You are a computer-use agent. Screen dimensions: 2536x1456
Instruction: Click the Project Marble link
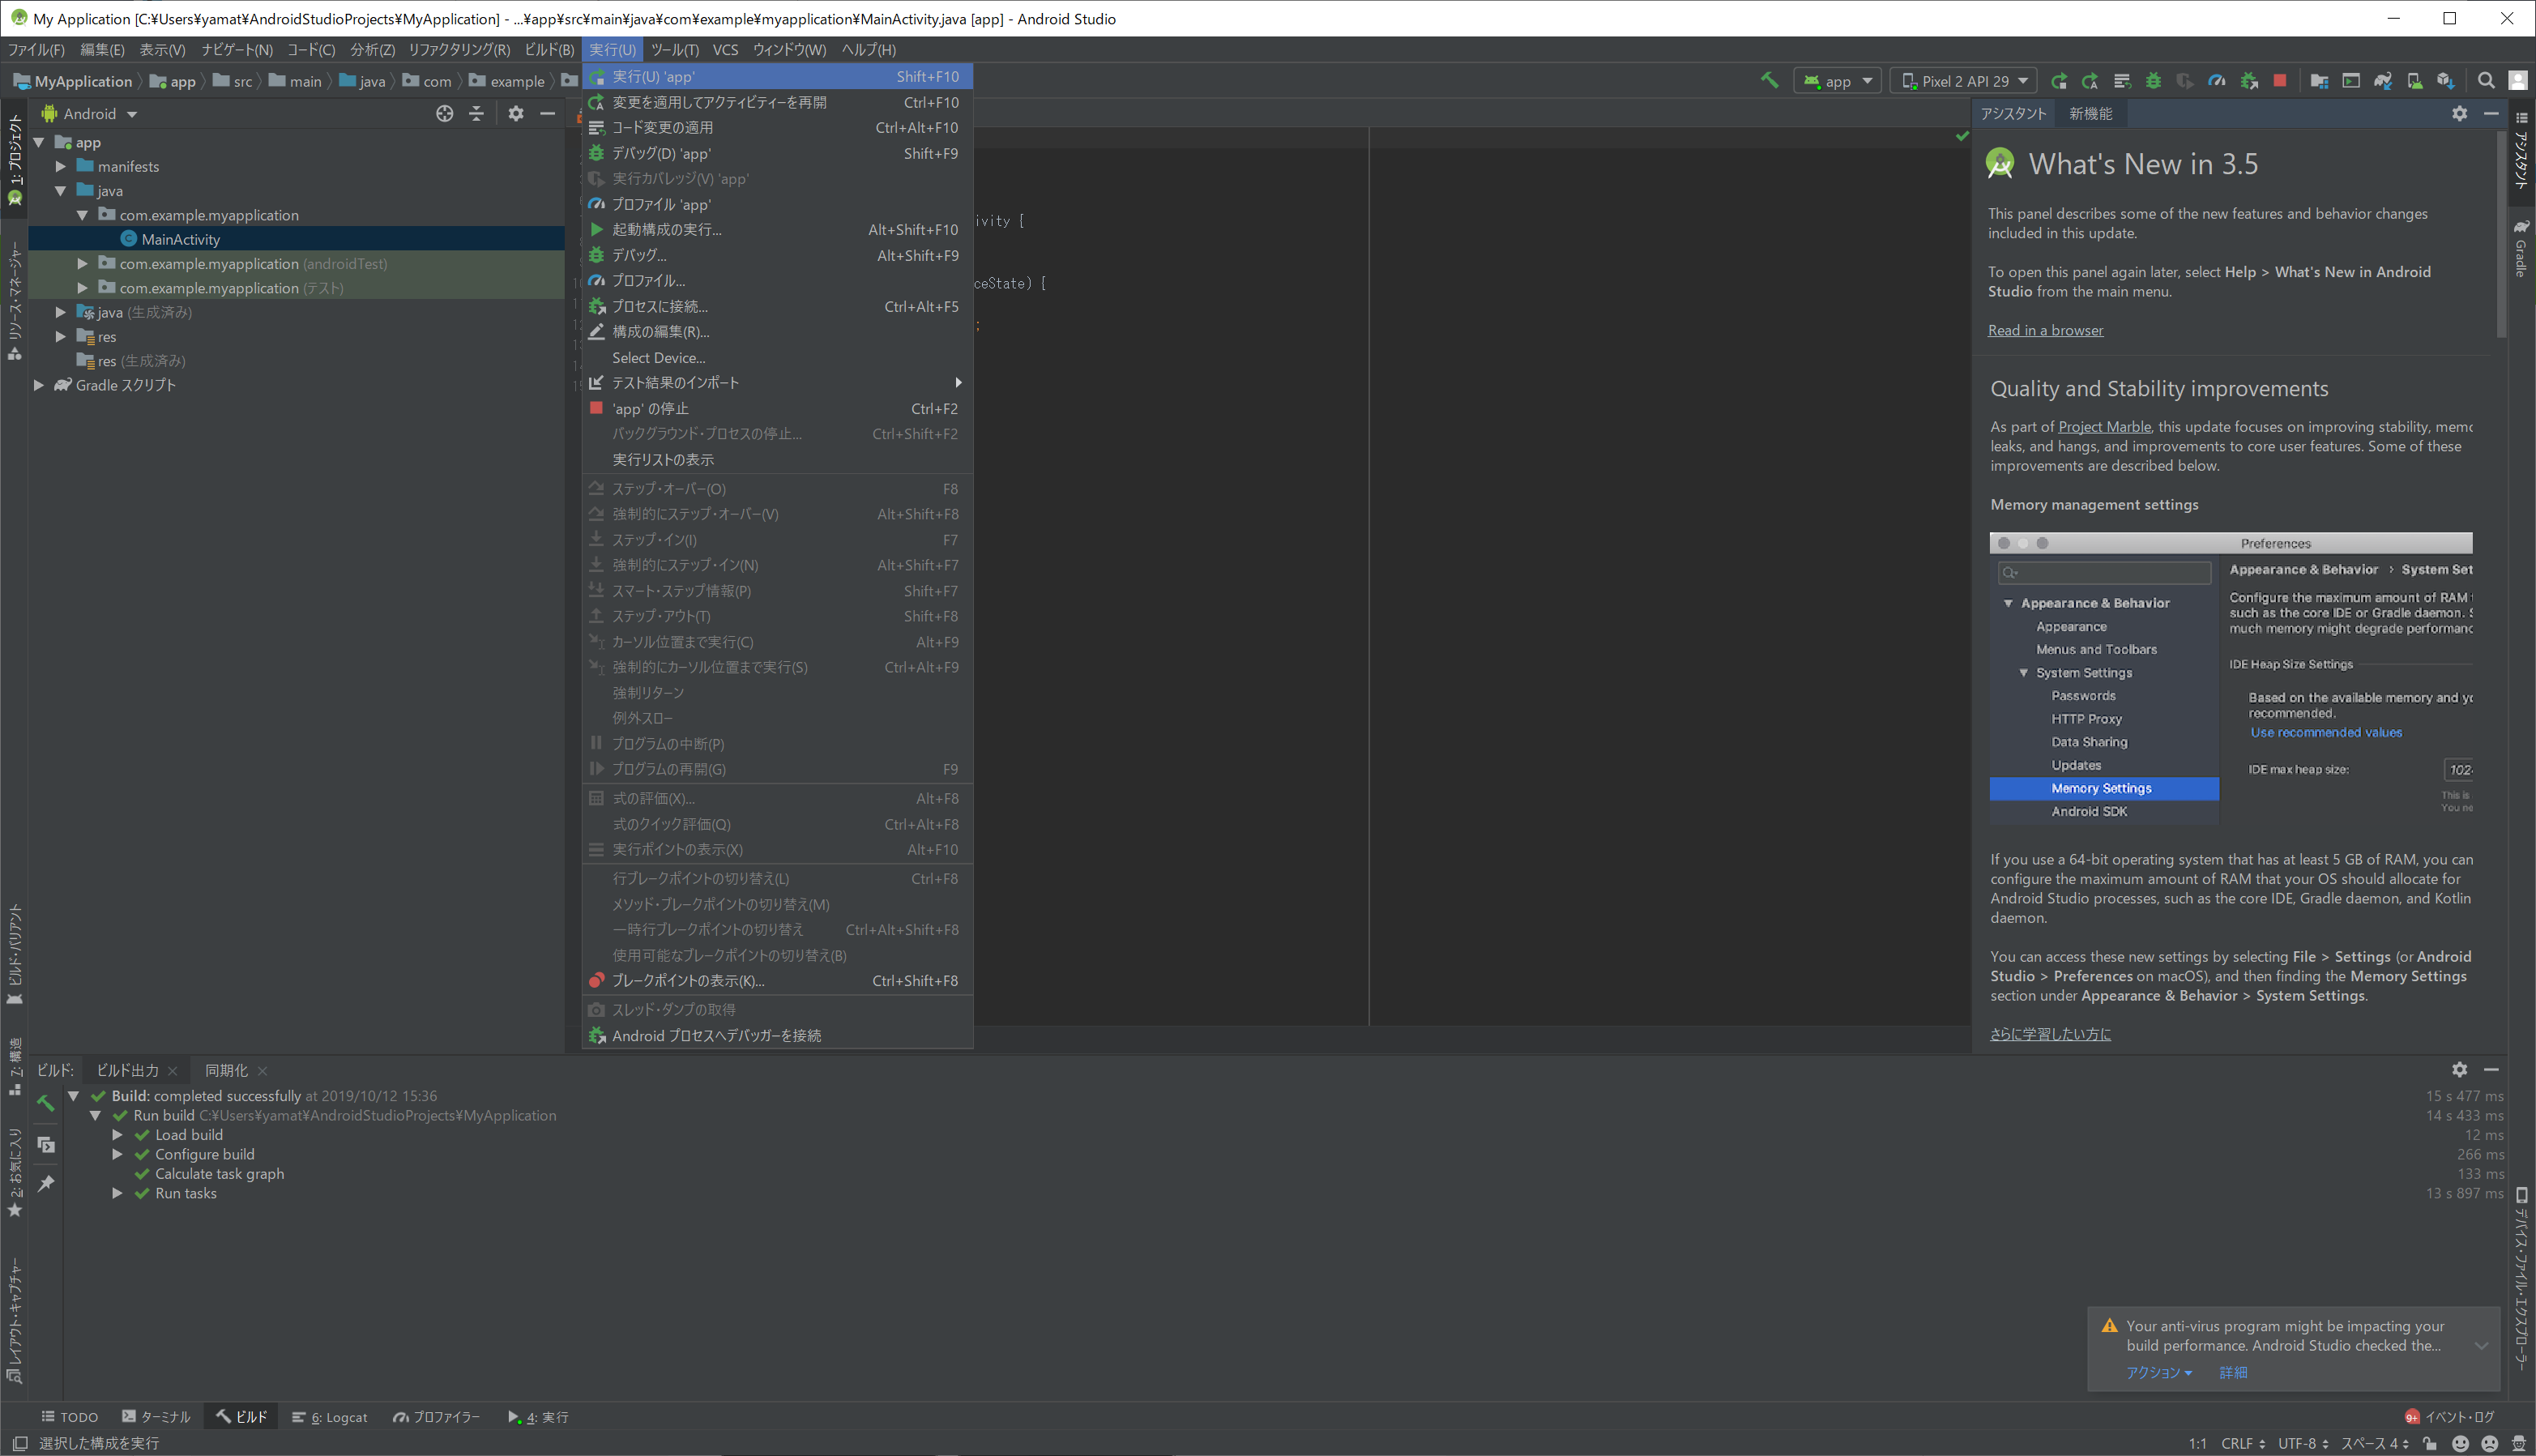(2104, 427)
